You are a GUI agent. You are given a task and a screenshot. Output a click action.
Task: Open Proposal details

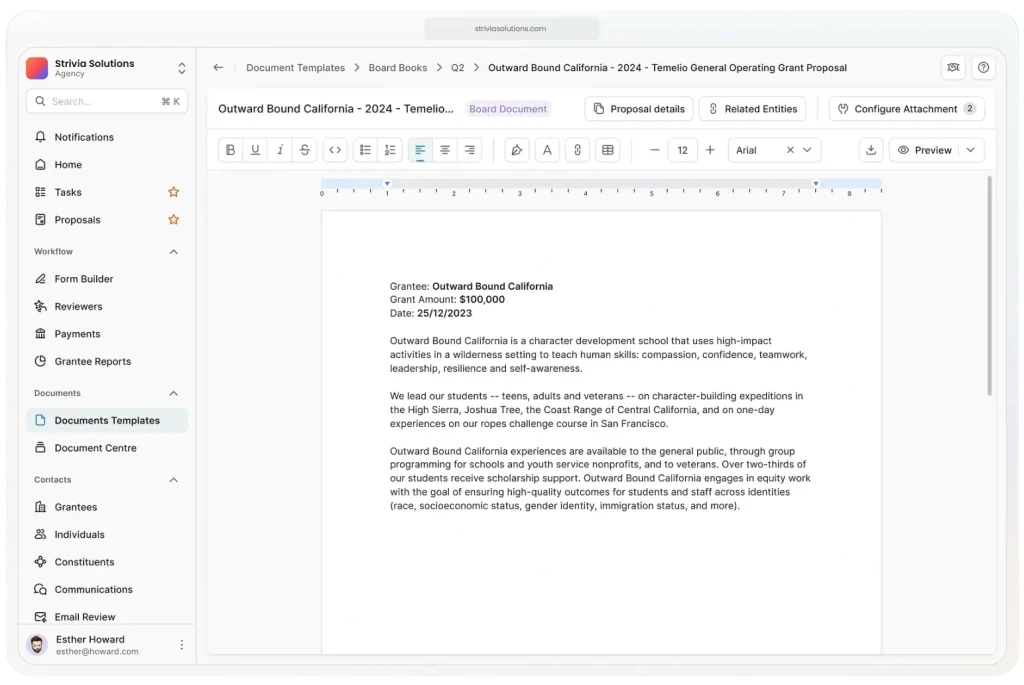pyautogui.click(x=638, y=109)
